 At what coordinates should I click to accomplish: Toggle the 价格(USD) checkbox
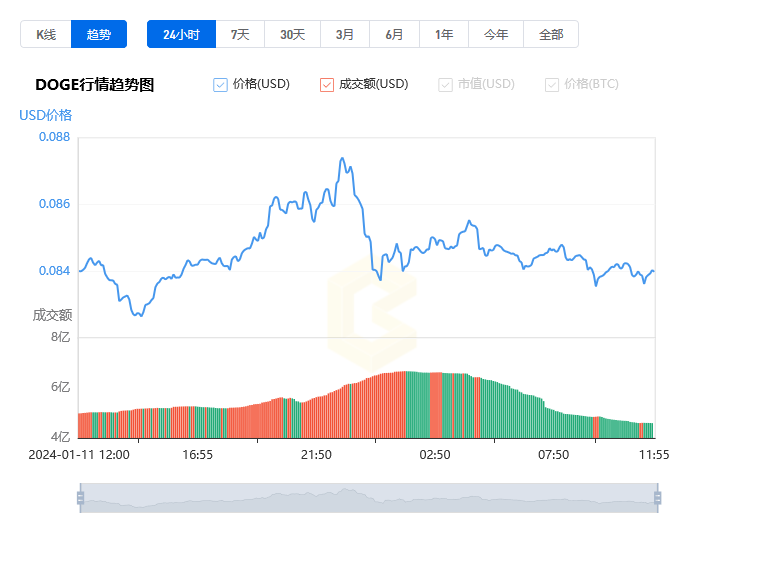221,85
